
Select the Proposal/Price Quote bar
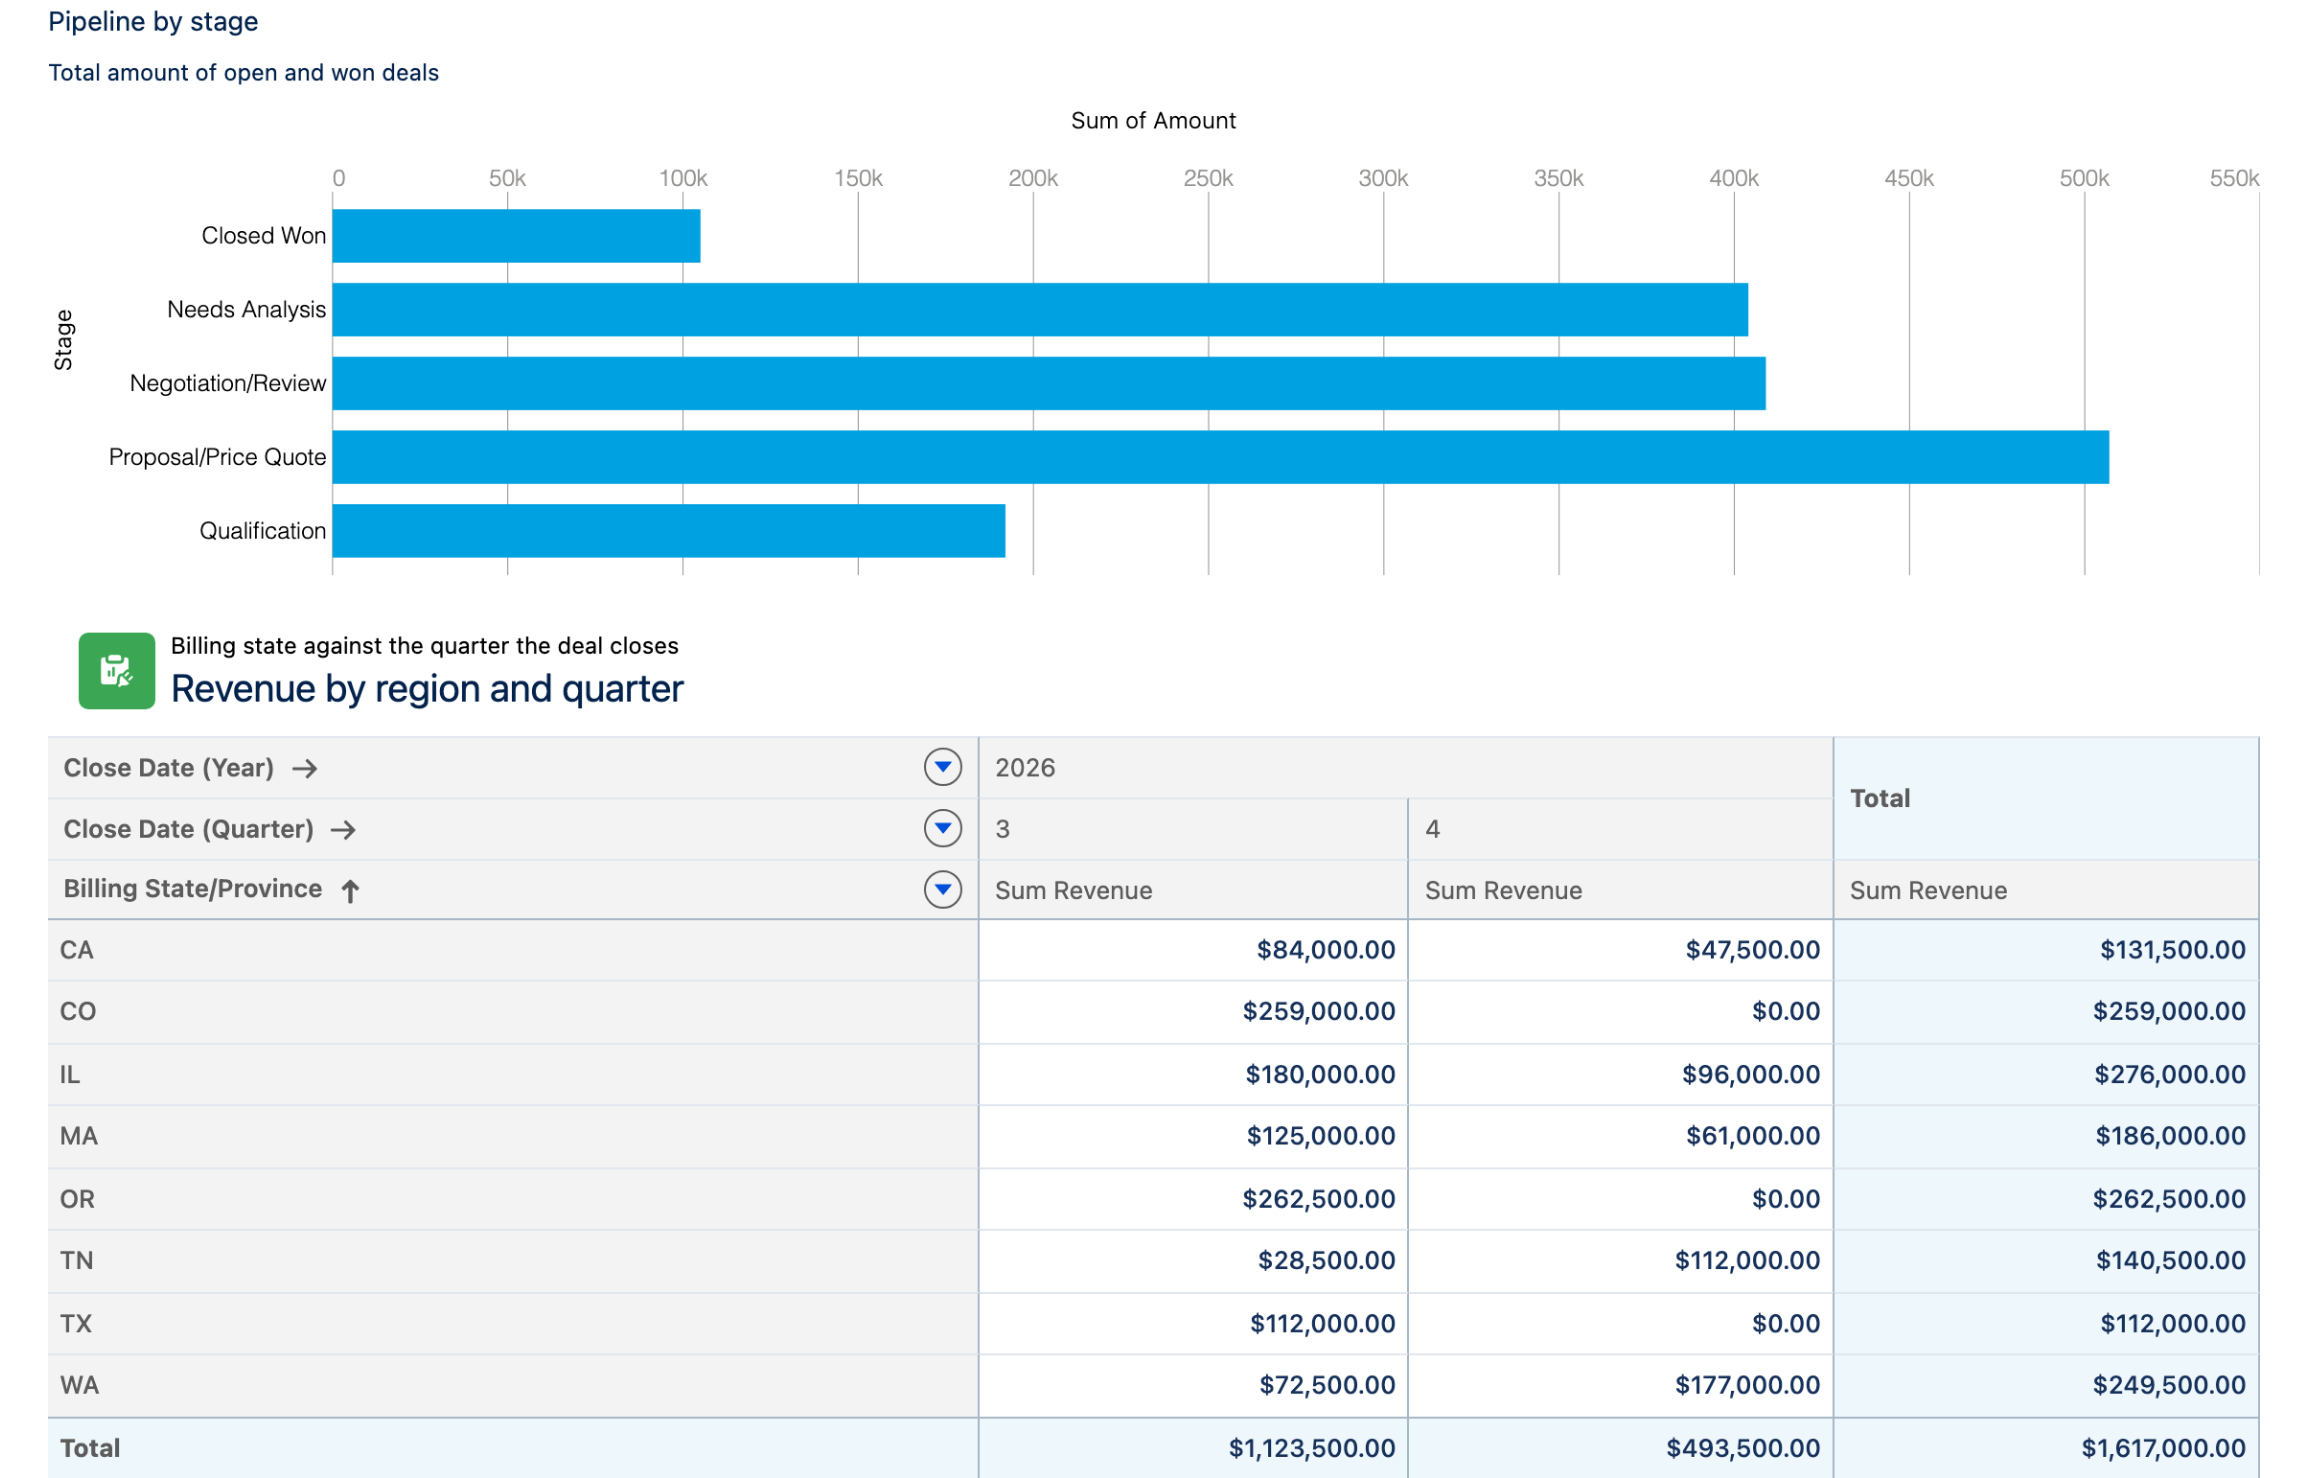tap(1221, 457)
